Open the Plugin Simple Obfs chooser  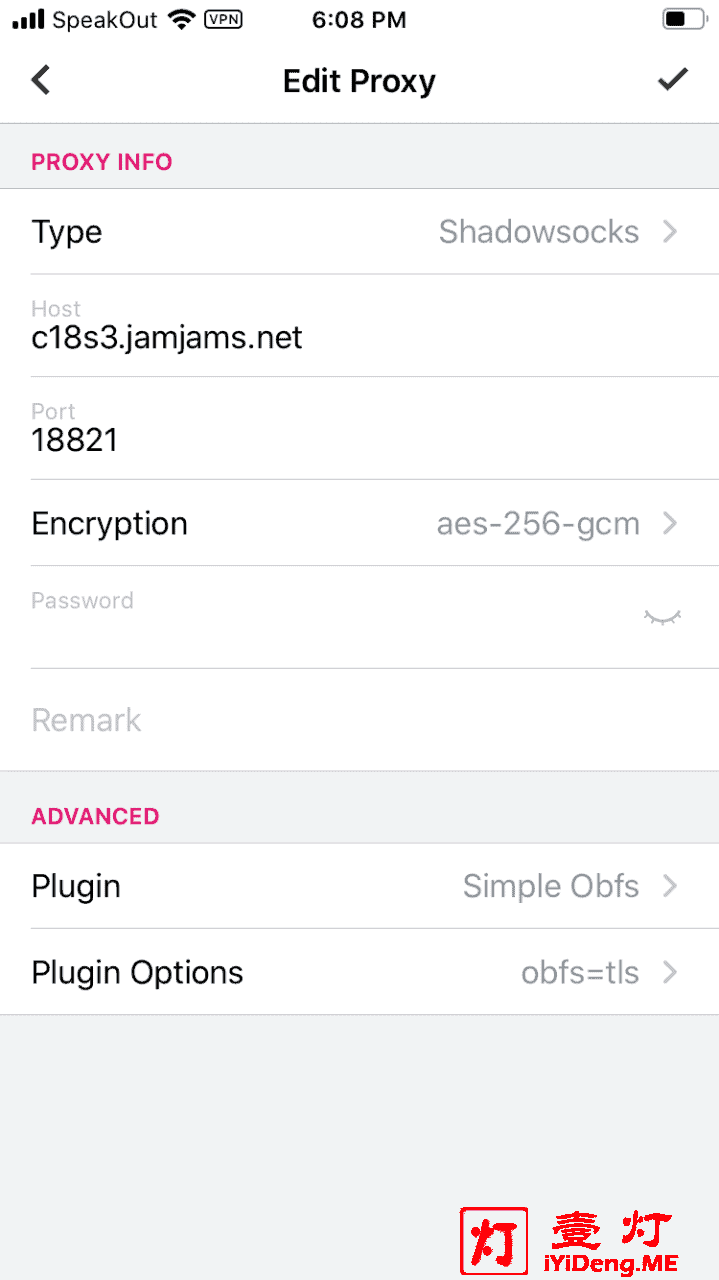click(359, 886)
